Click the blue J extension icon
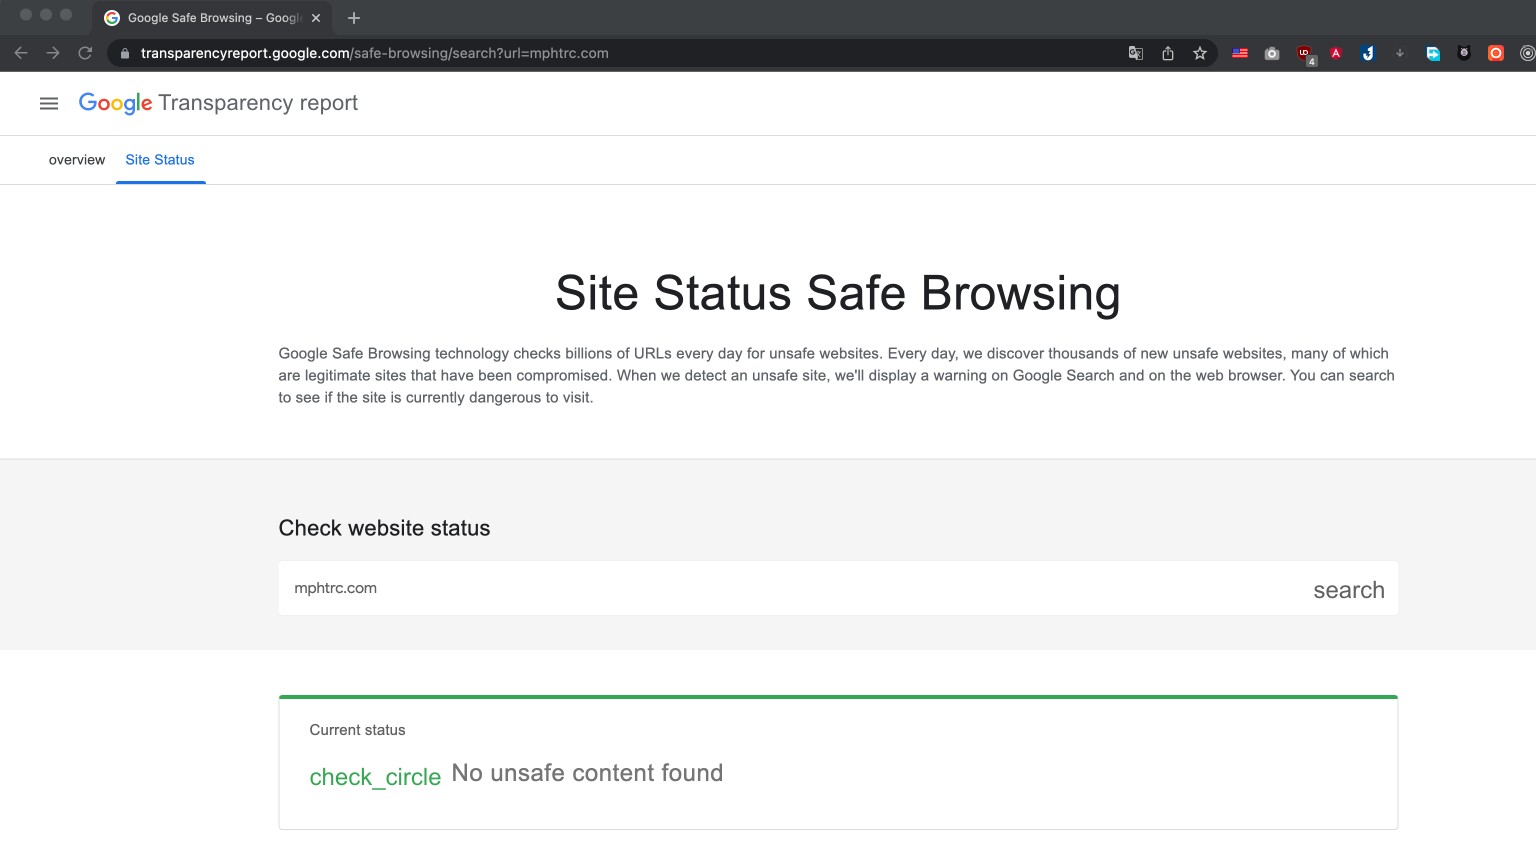This screenshot has width=1536, height=850. coord(1368,53)
